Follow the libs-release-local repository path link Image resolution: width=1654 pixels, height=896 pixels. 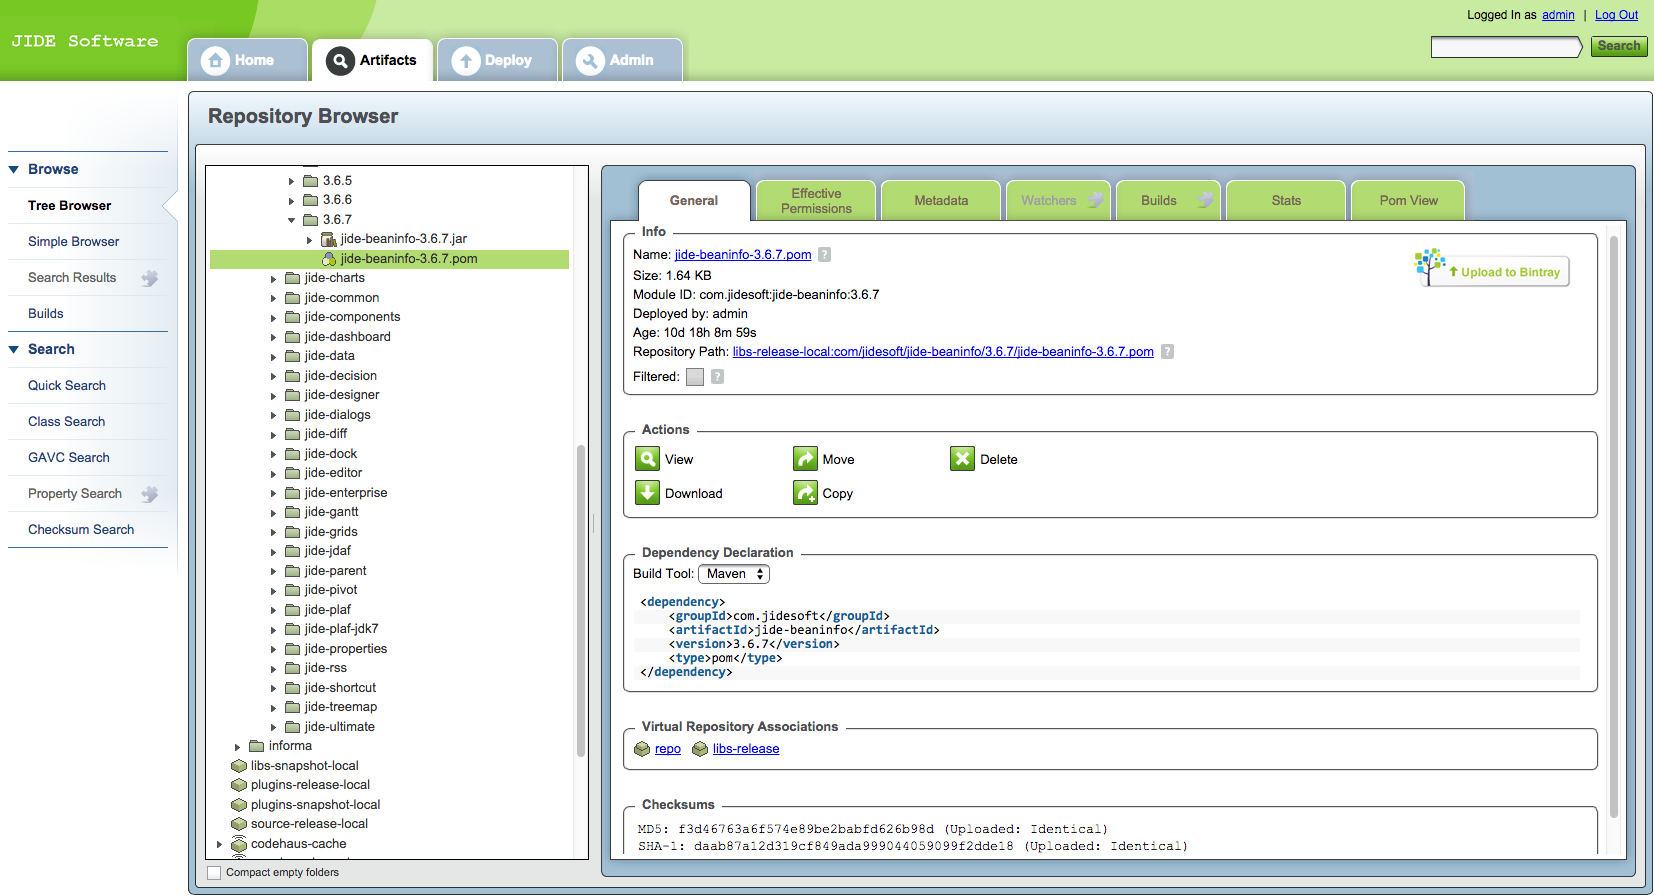coord(943,352)
